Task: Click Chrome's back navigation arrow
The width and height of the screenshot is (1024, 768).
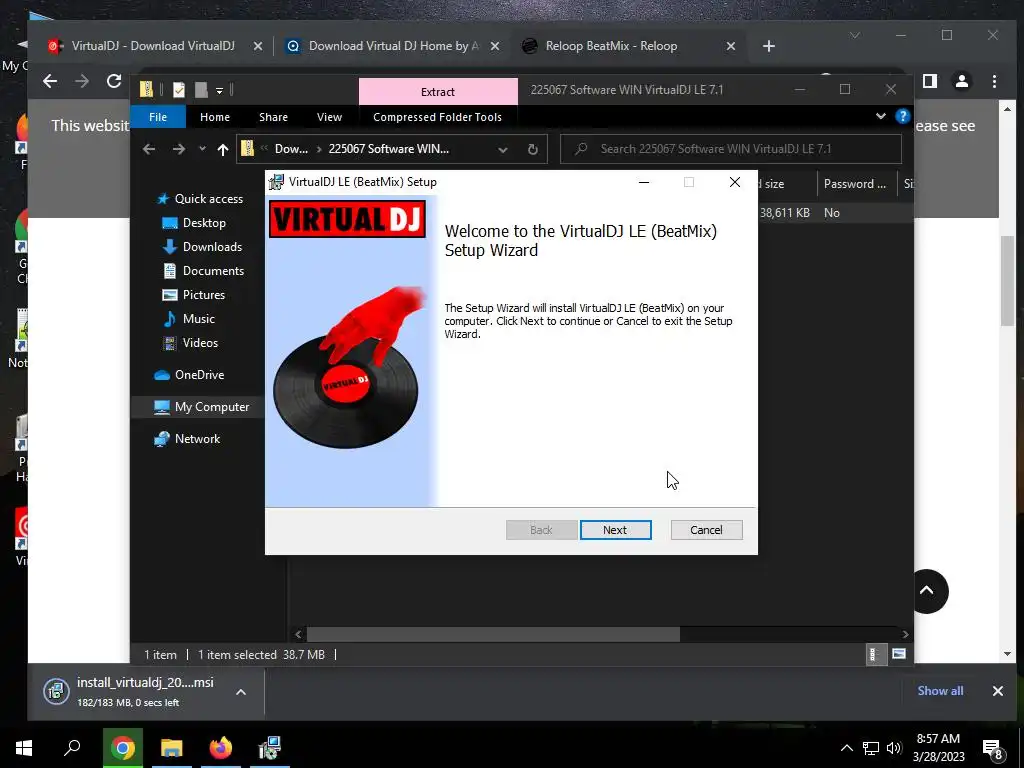Action: (50, 81)
